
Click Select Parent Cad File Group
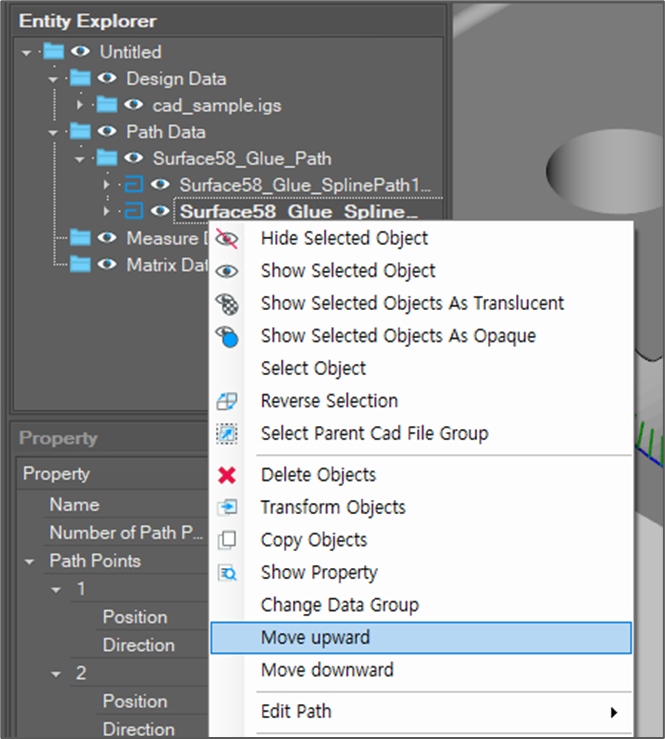374,434
